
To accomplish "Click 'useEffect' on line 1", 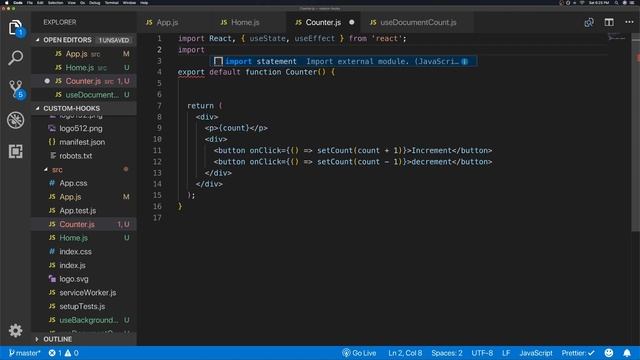I will pos(315,38).
